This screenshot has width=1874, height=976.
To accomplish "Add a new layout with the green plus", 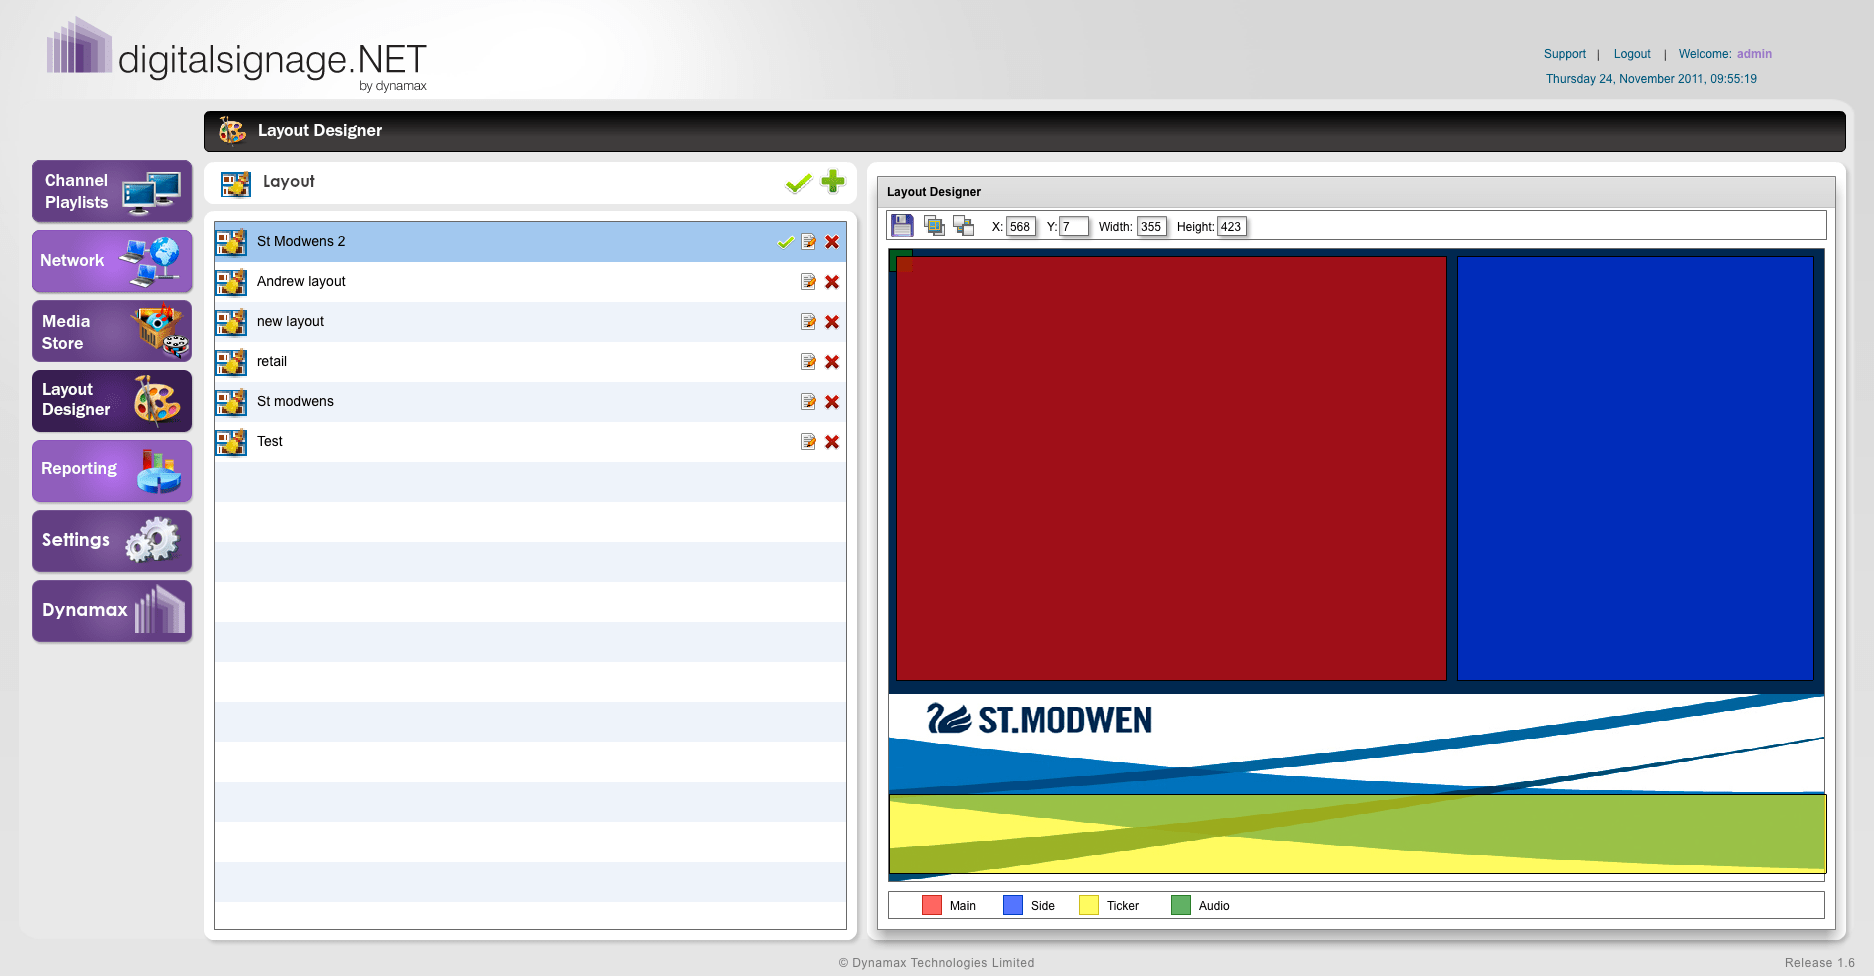I will tap(833, 181).
